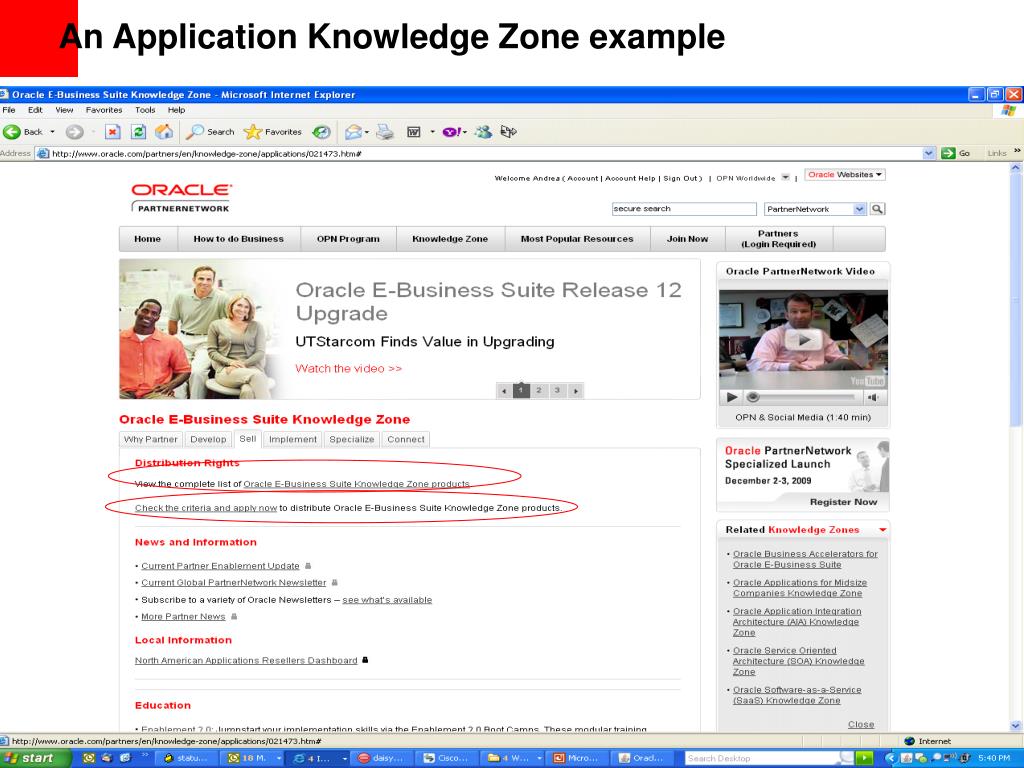Open History clock icon in toolbar
The image size is (1024, 768).
(321, 132)
